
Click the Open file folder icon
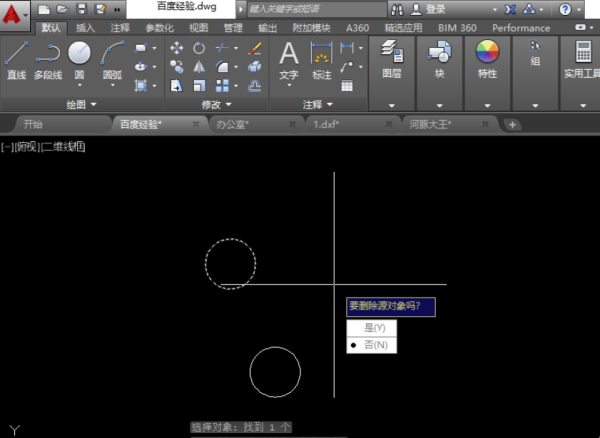coord(62,9)
